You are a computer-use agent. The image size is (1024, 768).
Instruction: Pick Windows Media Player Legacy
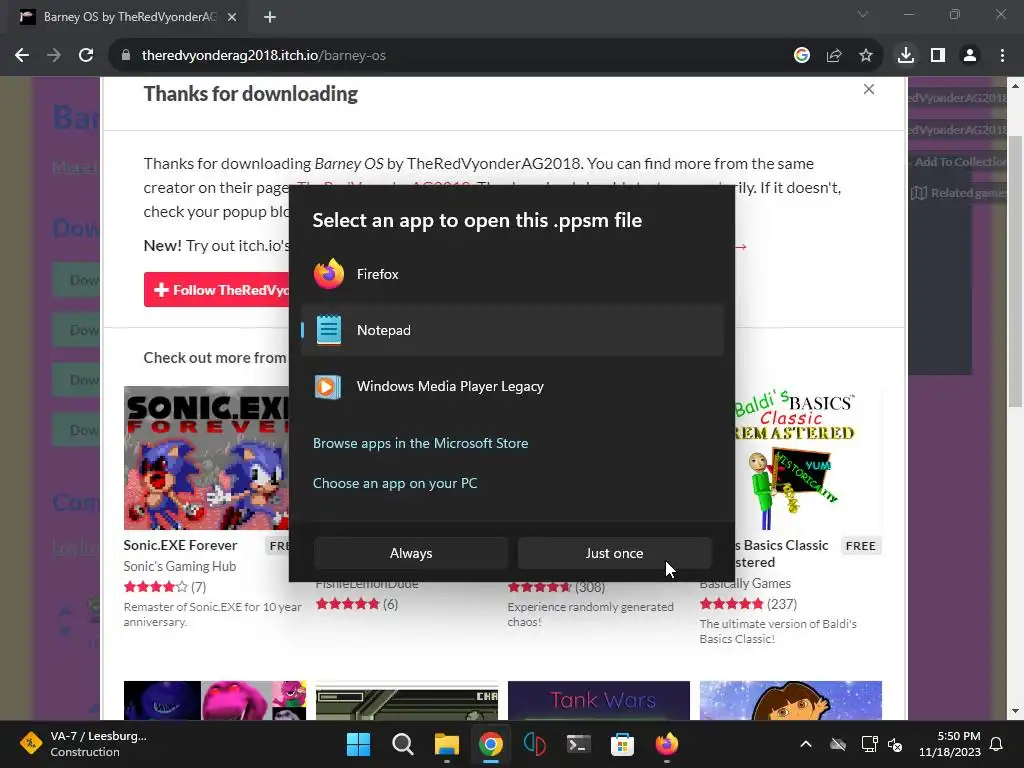pyautogui.click(x=512, y=386)
